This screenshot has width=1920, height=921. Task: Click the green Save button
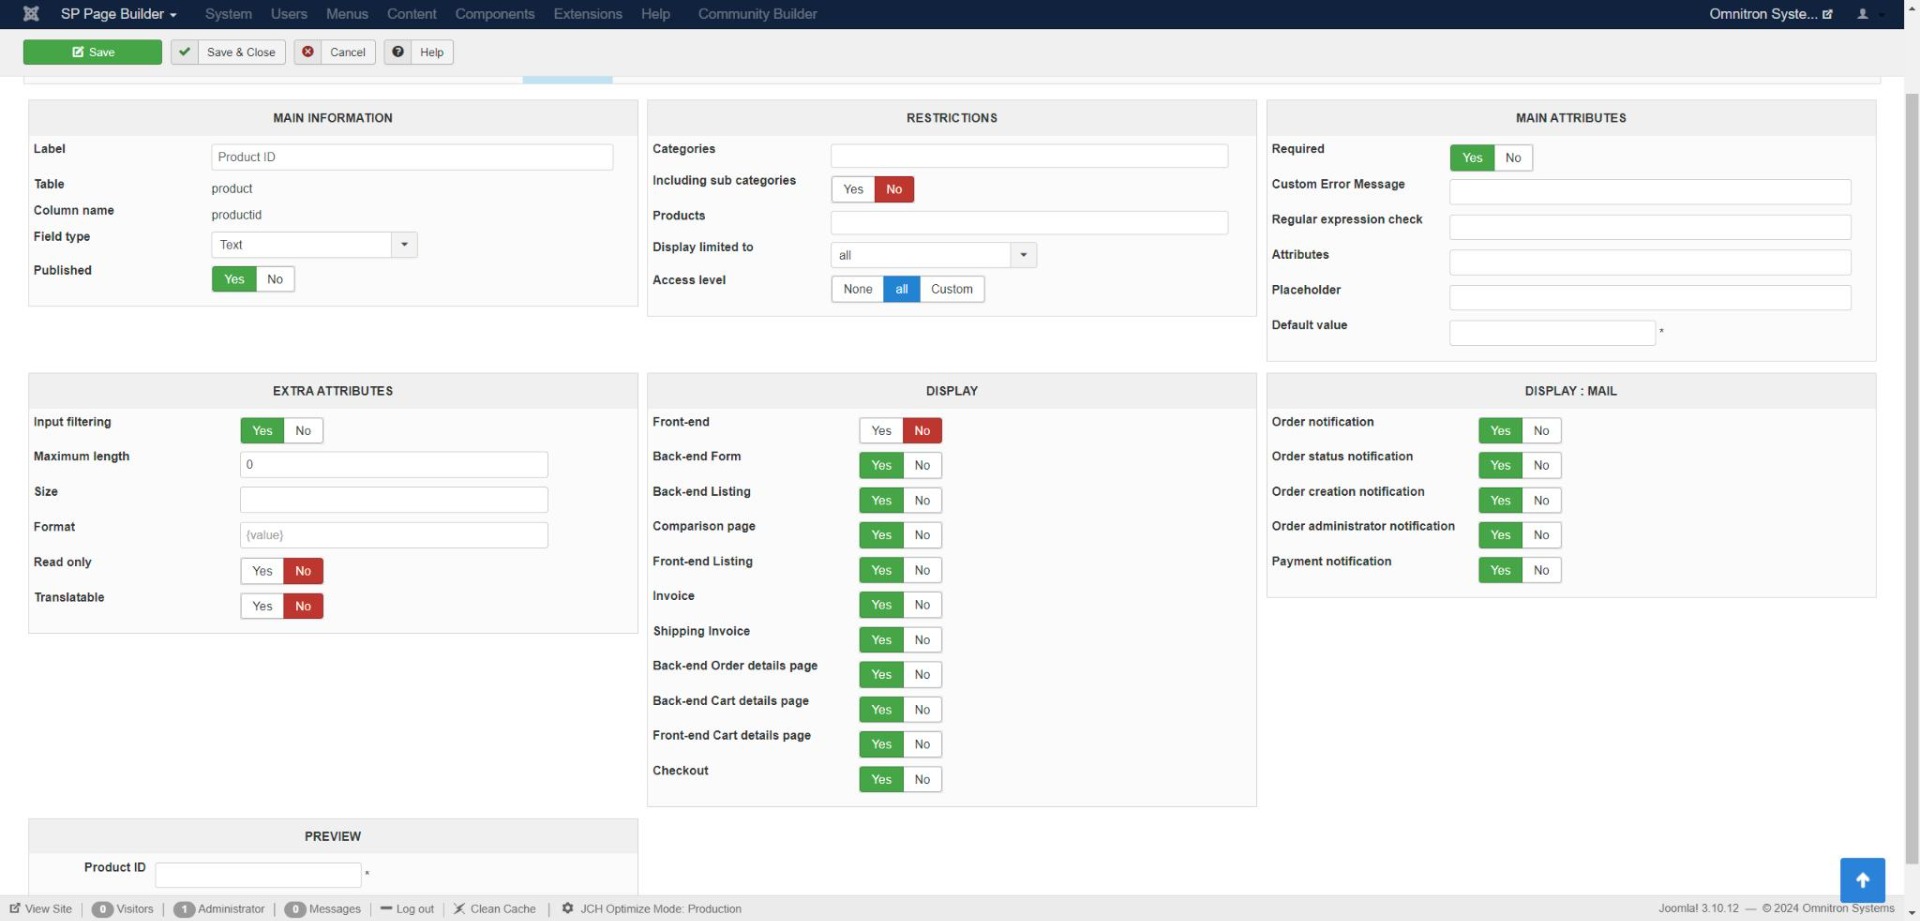[92, 52]
